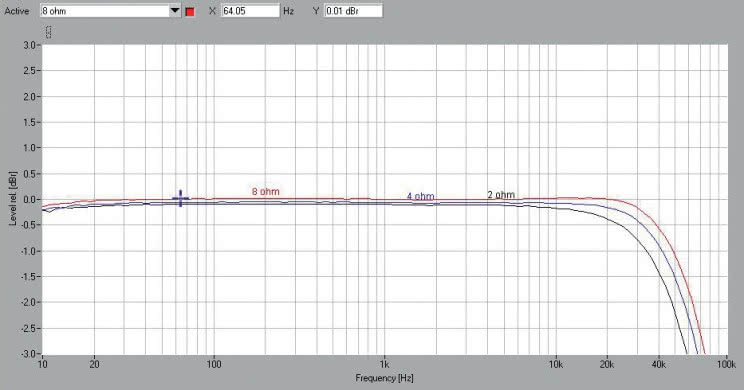Click the '-1.5' level axis tick label
The width and height of the screenshot is (744, 390).
(28, 277)
